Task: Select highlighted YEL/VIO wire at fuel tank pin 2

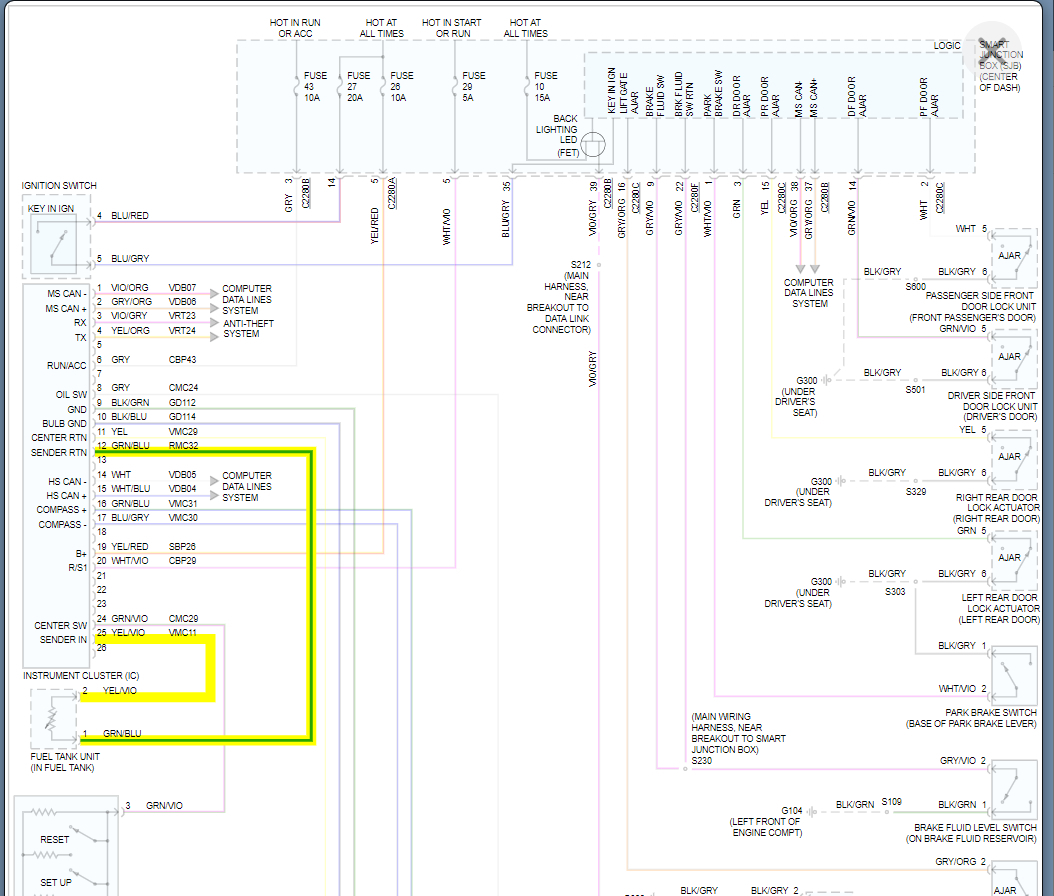Action: pyautogui.click(x=120, y=691)
